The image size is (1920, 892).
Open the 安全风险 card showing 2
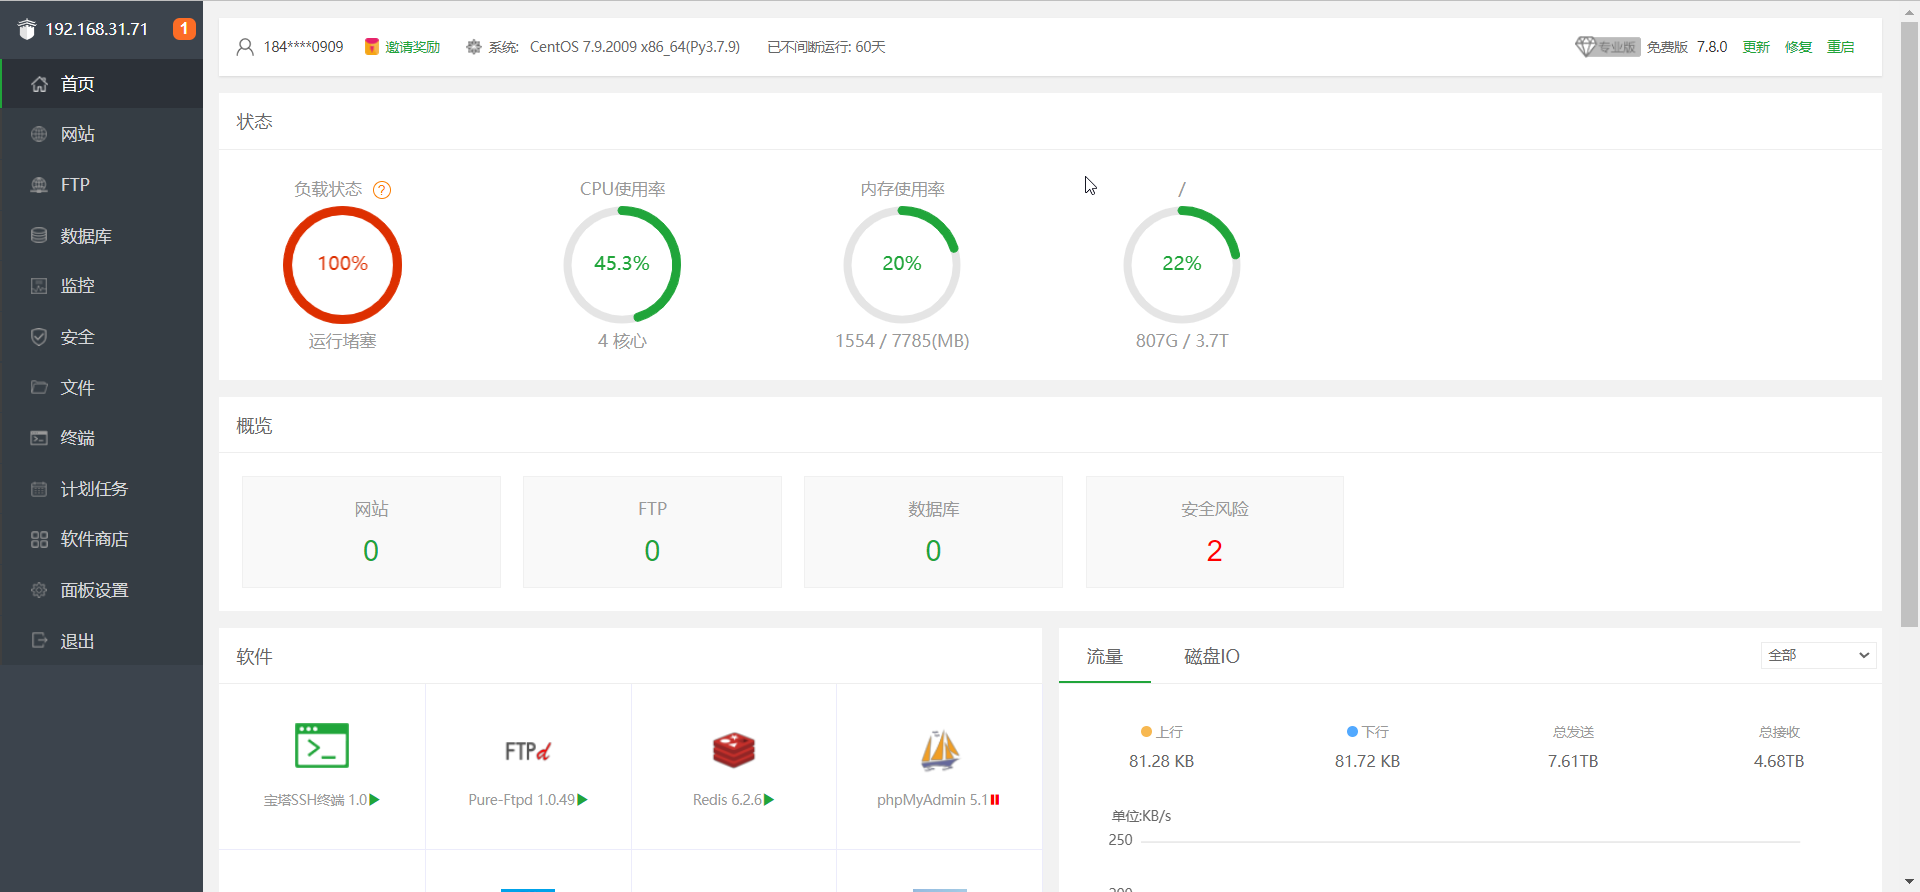(x=1214, y=532)
